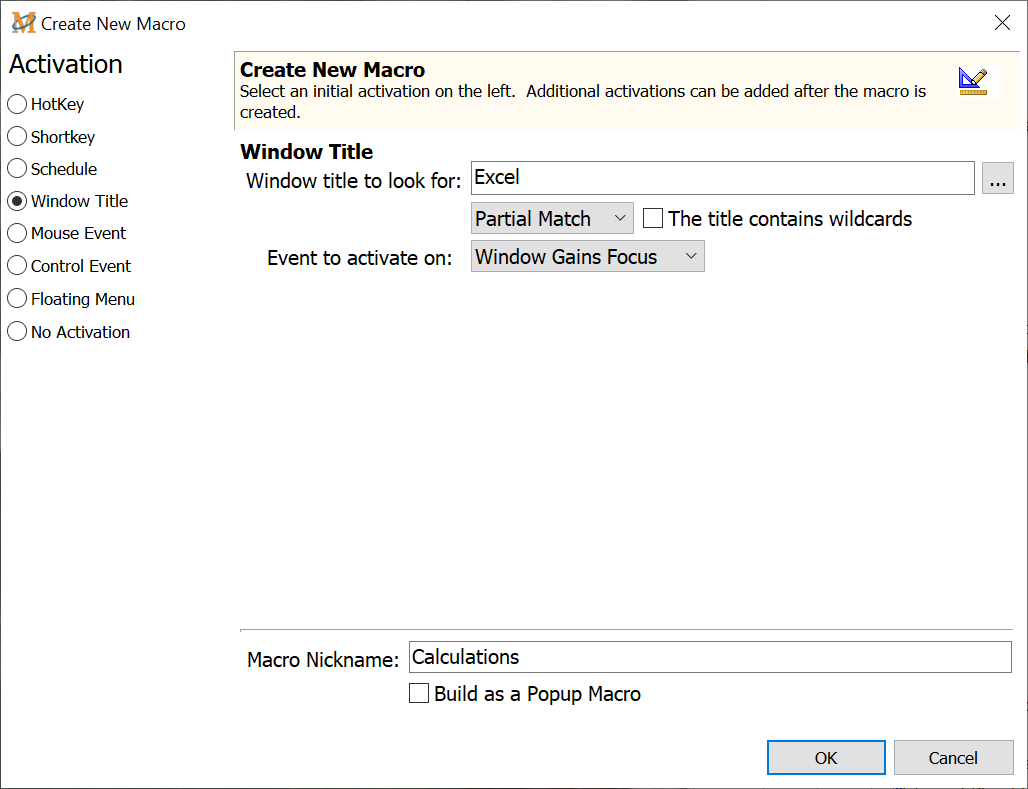Screen dimensions: 1028x789
Task: Click the Macro Express logo icon in title bar
Action: tap(23, 23)
